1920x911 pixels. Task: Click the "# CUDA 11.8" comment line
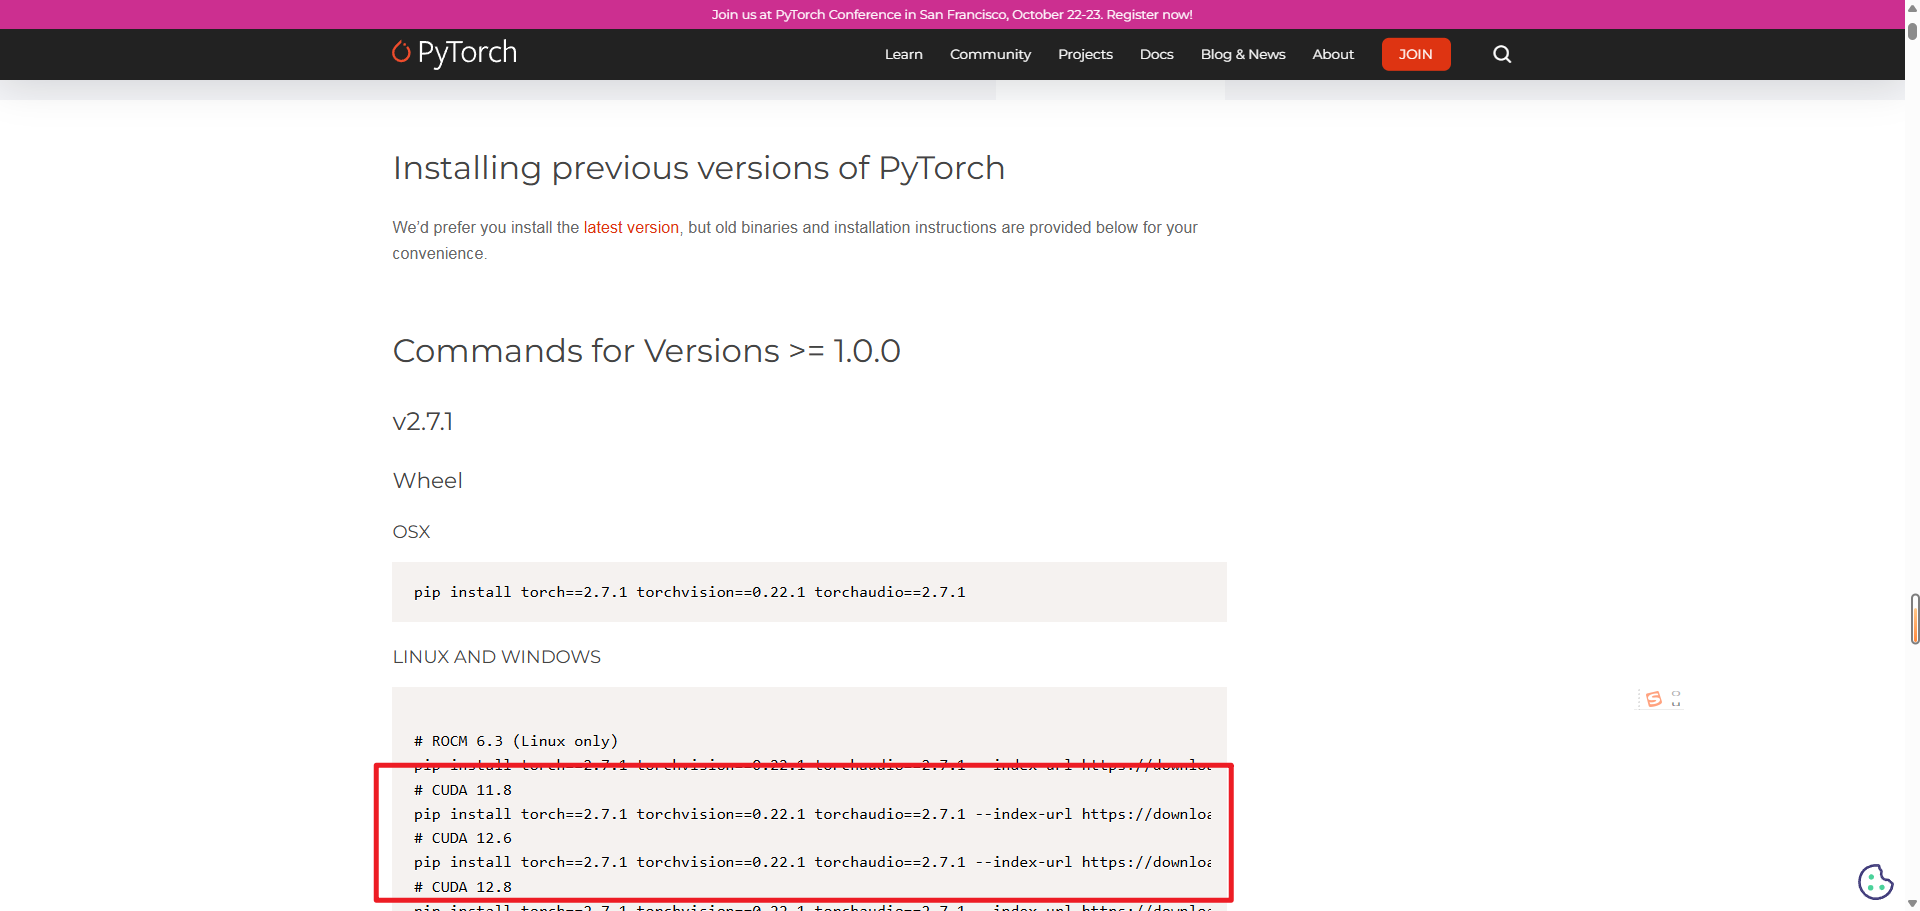463,790
